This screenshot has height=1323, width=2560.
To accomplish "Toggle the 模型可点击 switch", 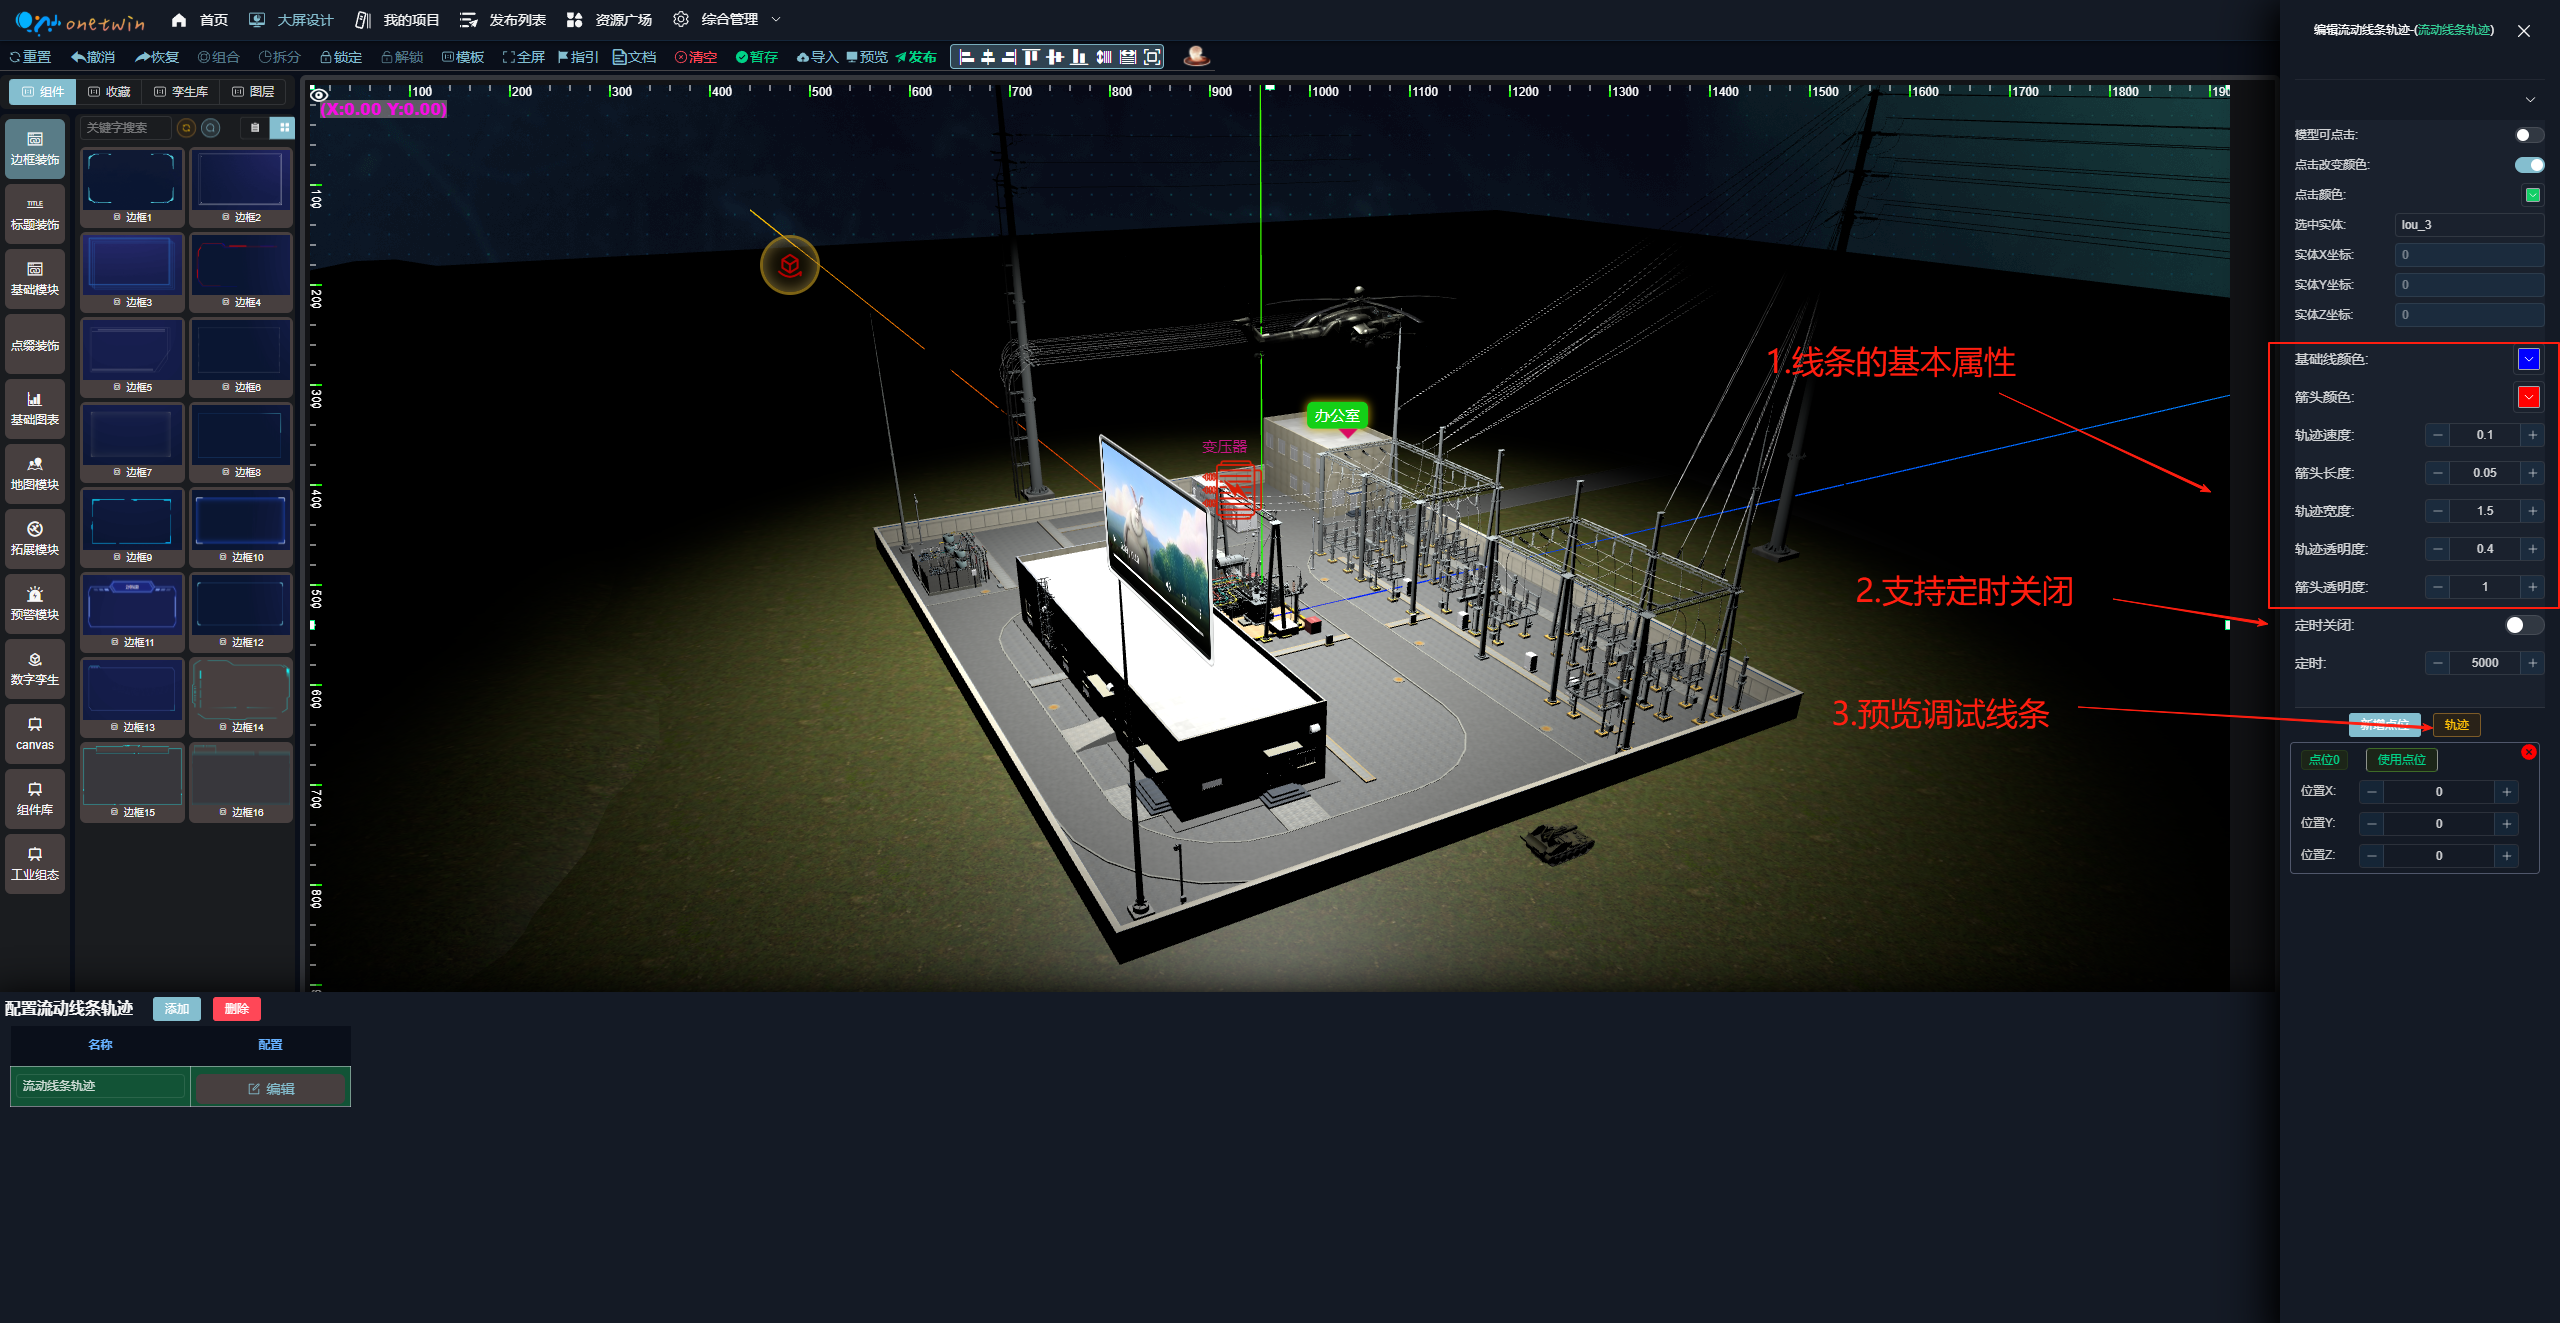I will (2528, 135).
